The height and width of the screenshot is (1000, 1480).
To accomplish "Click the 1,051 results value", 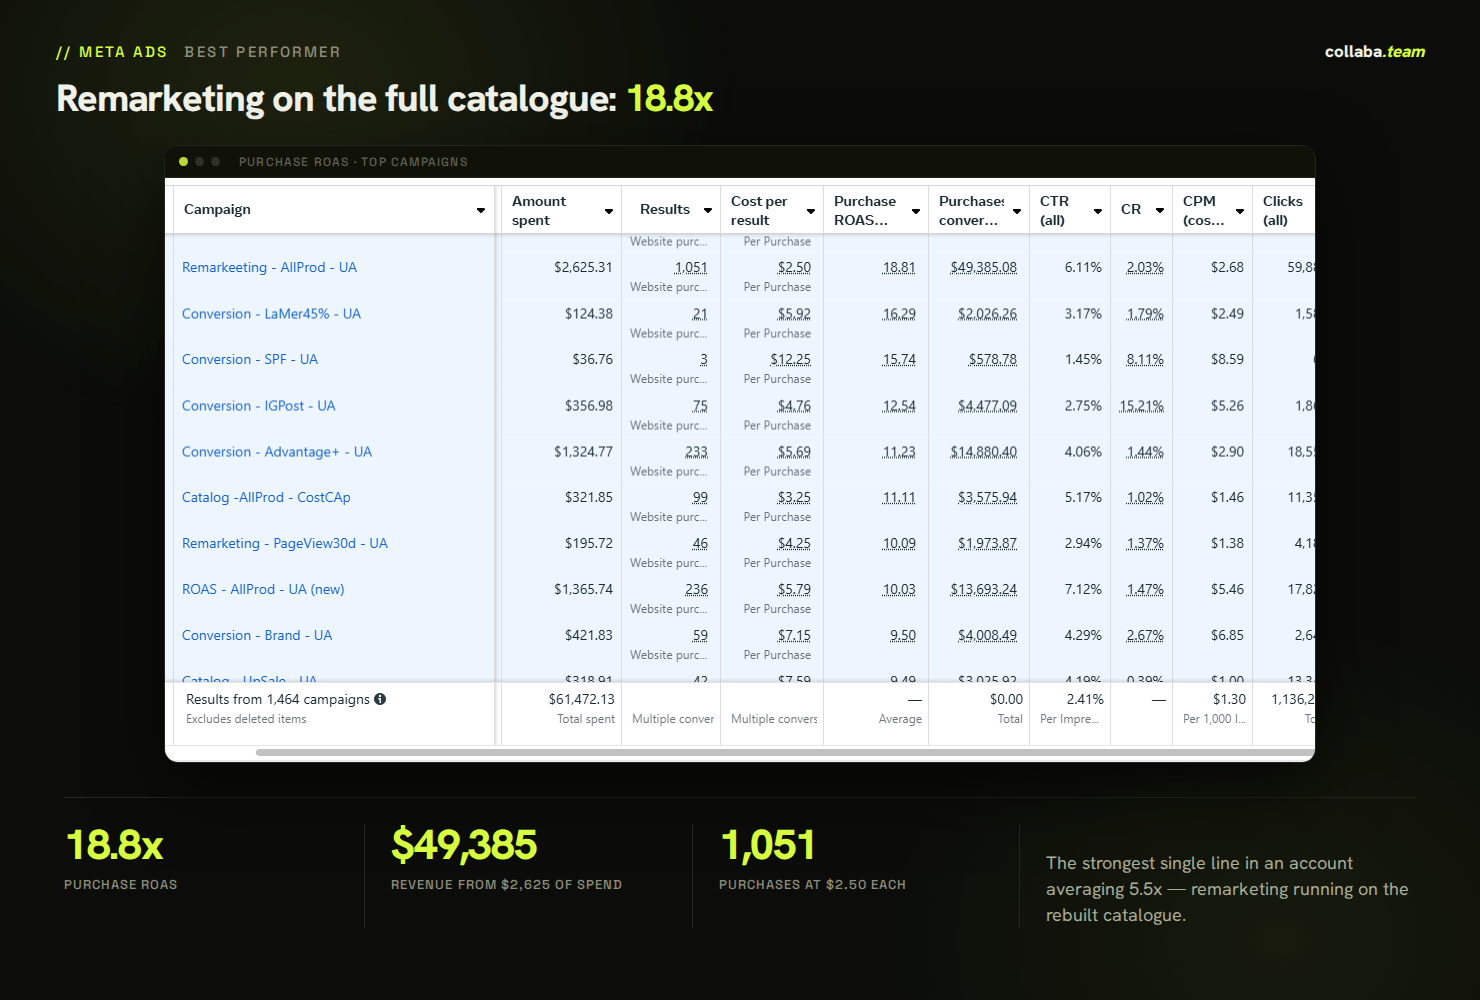I will pos(690,267).
